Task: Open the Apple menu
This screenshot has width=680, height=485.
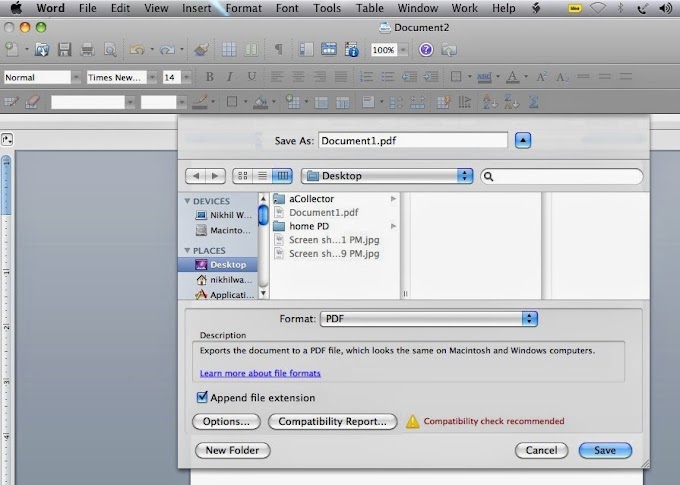Action: coord(16,8)
